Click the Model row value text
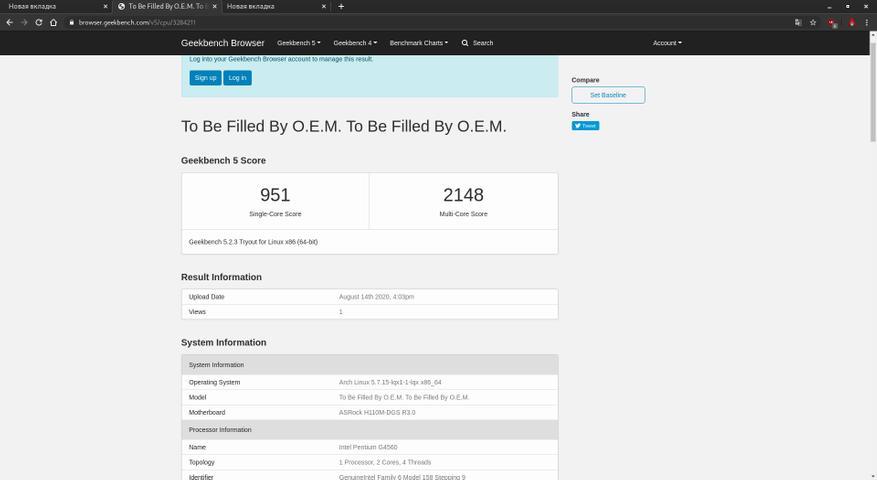The image size is (877, 480). (x=404, y=398)
